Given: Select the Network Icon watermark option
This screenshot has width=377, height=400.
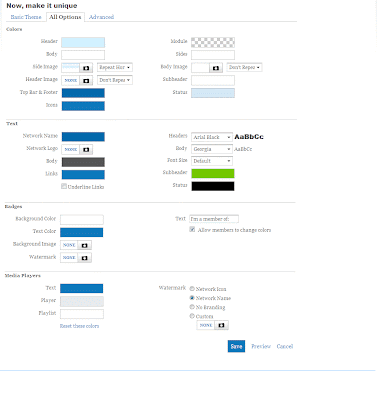Looking at the screenshot, I should coord(192,289).
